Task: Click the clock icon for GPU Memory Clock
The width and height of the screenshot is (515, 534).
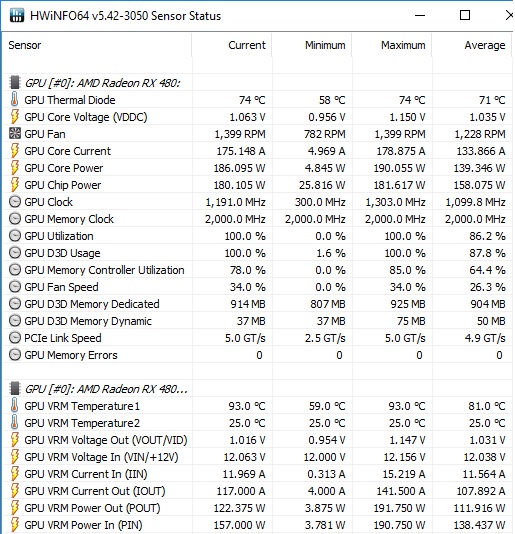Action: (x=15, y=219)
